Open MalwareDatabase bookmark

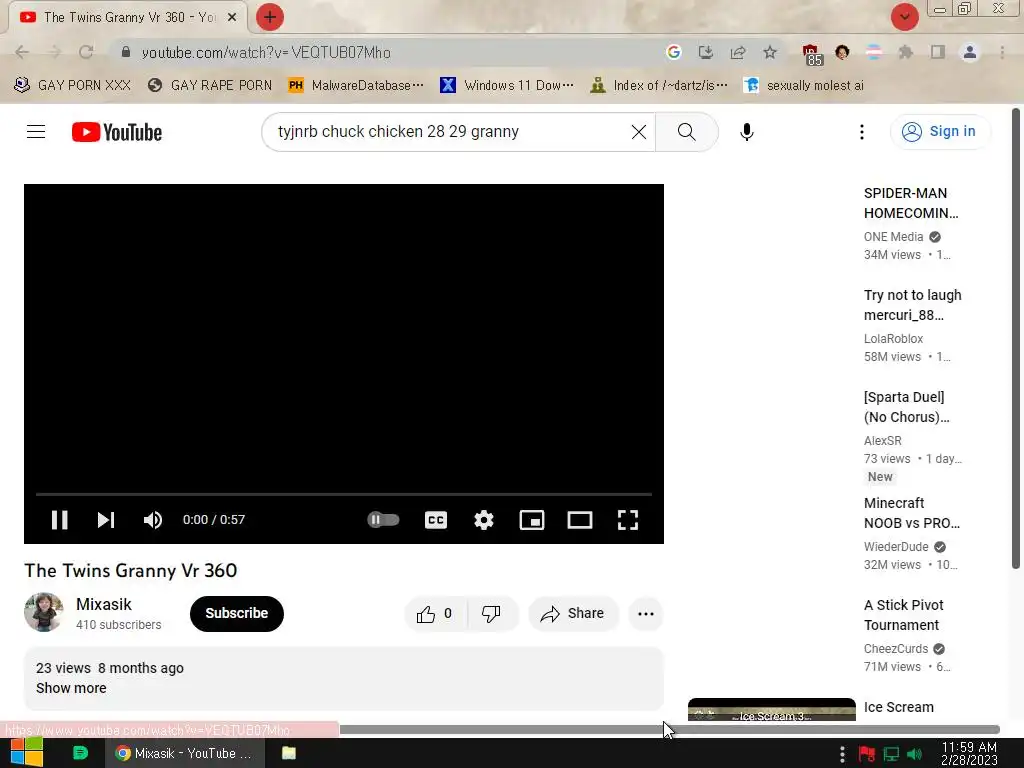tap(356, 85)
